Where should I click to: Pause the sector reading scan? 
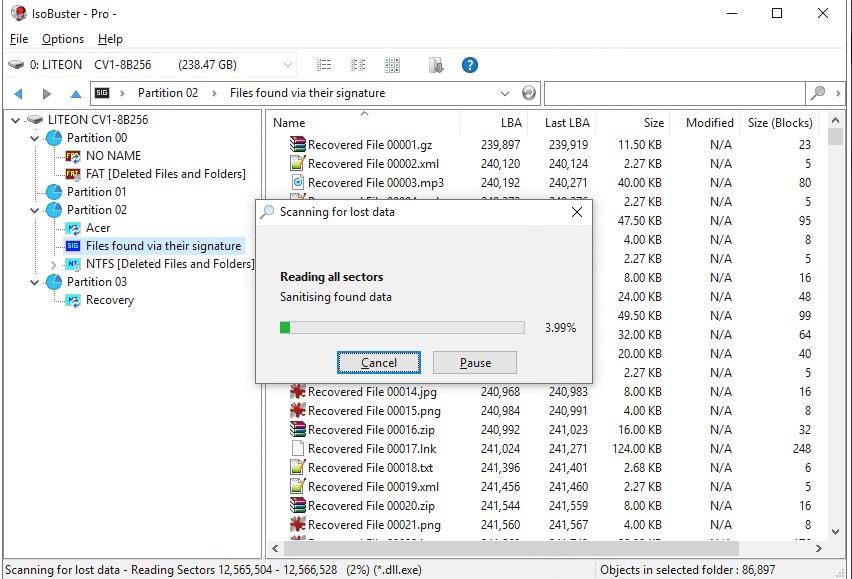pos(475,362)
